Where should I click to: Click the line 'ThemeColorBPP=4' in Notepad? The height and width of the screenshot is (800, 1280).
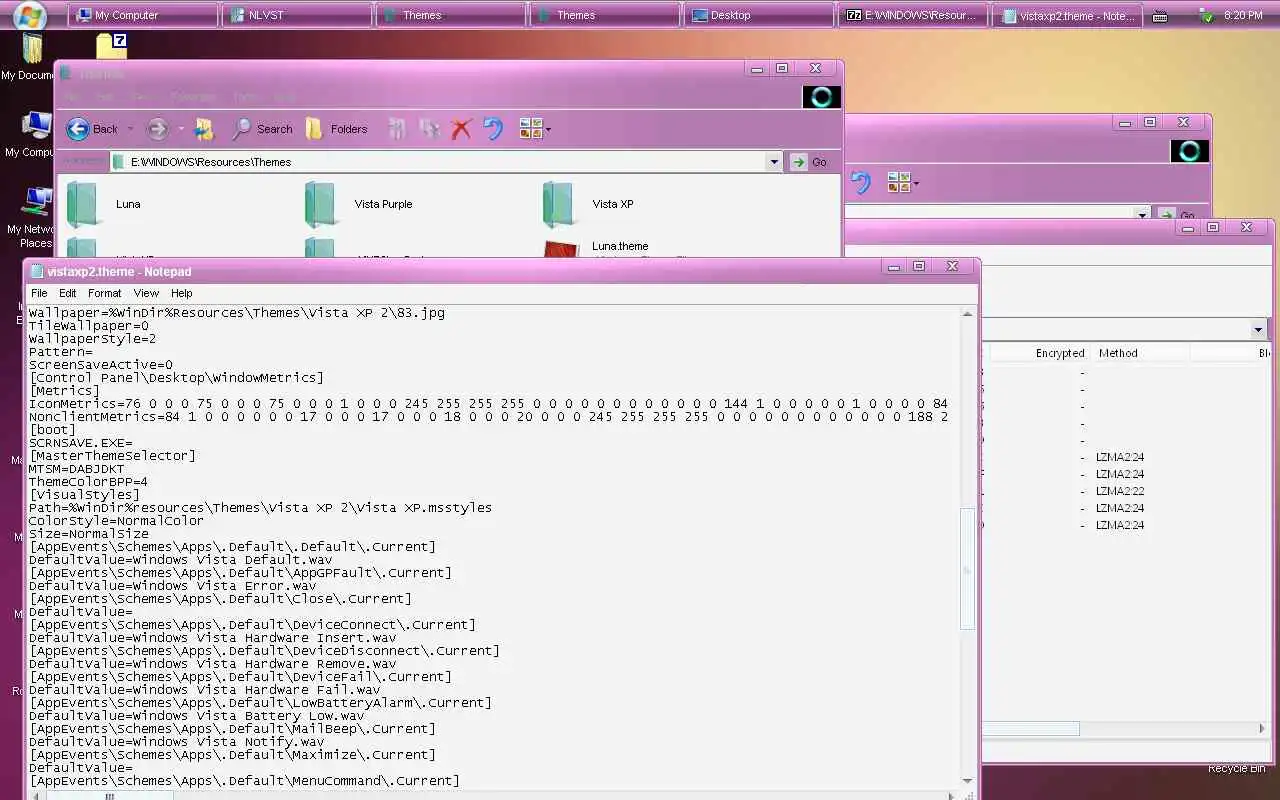(x=88, y=482)
